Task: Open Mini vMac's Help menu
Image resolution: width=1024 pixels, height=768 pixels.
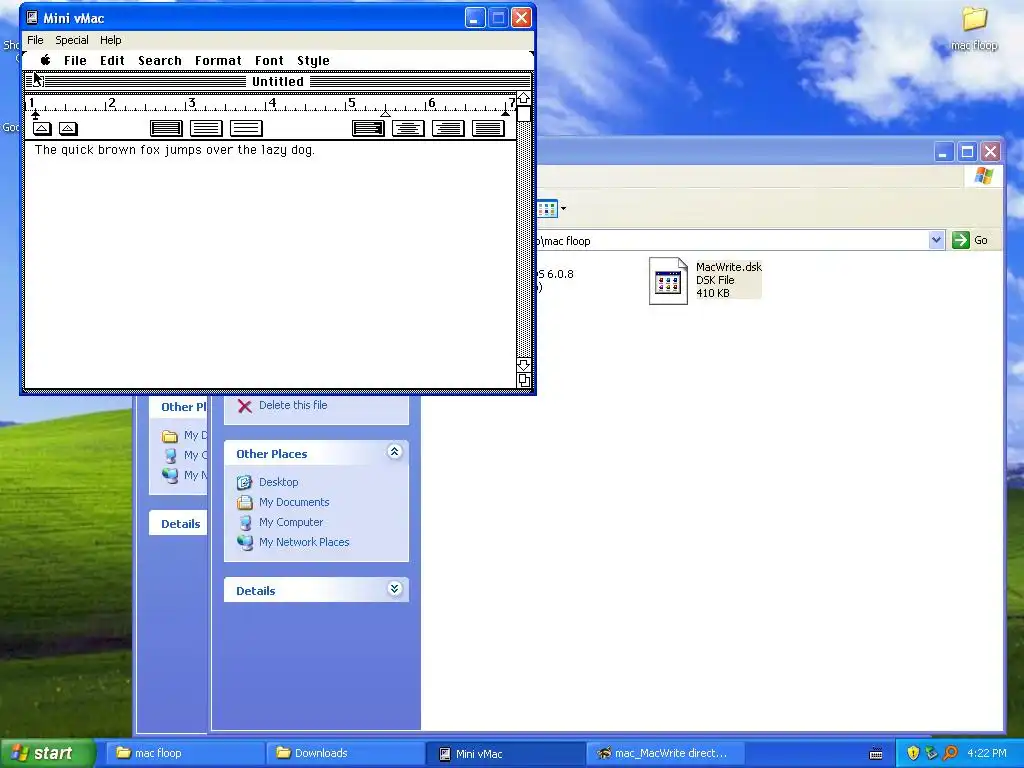Action: click(110, 40)
